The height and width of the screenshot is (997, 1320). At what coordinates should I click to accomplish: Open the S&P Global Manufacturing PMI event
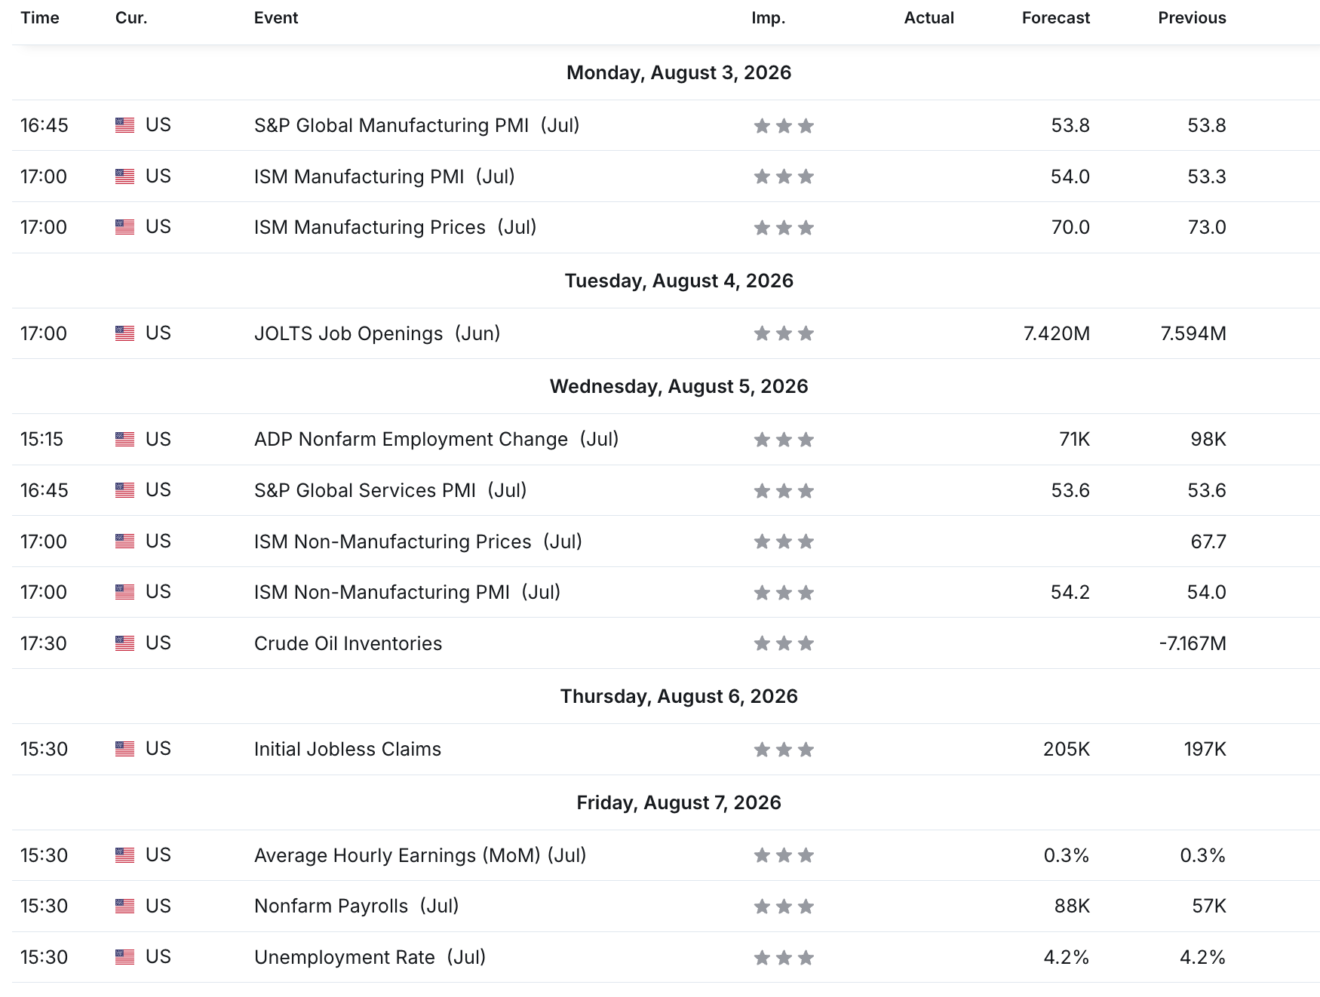click(x=417, y=125)
